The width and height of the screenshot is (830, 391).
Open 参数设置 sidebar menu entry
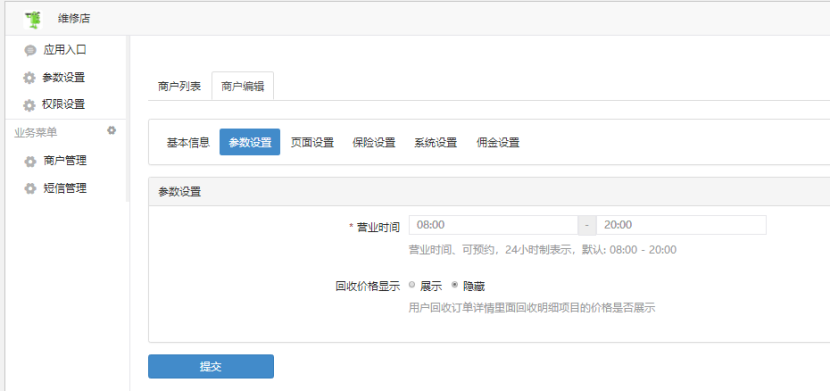pyautogui.click(x=65, y=77)
